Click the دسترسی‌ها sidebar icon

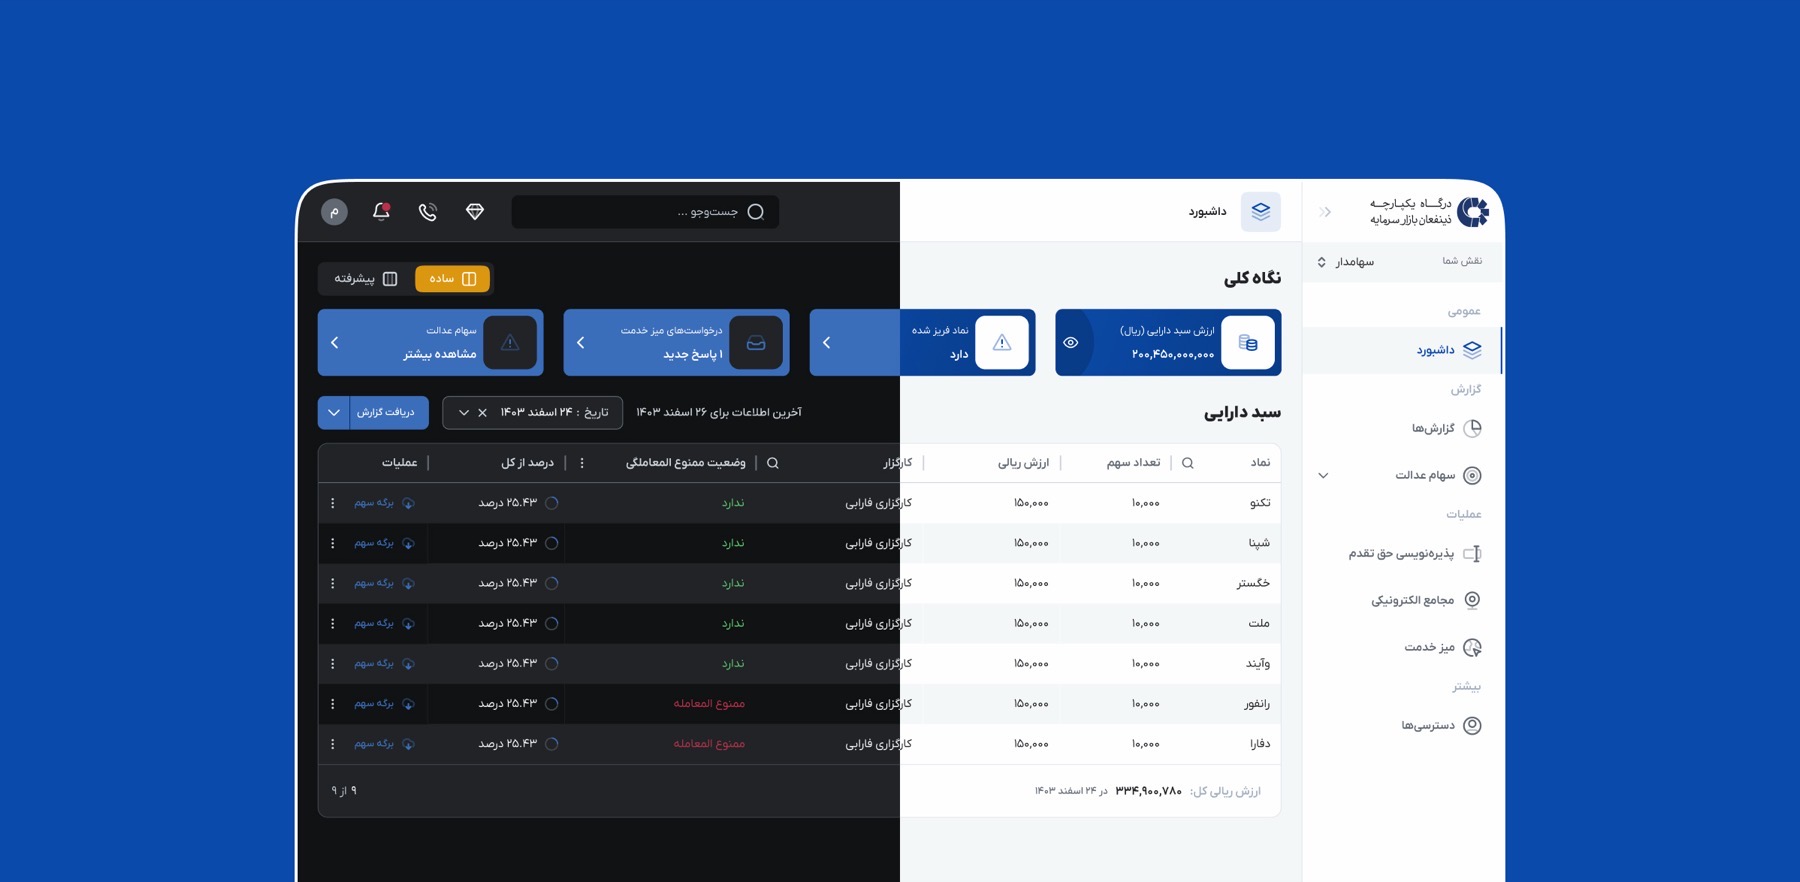point(1472,725)
